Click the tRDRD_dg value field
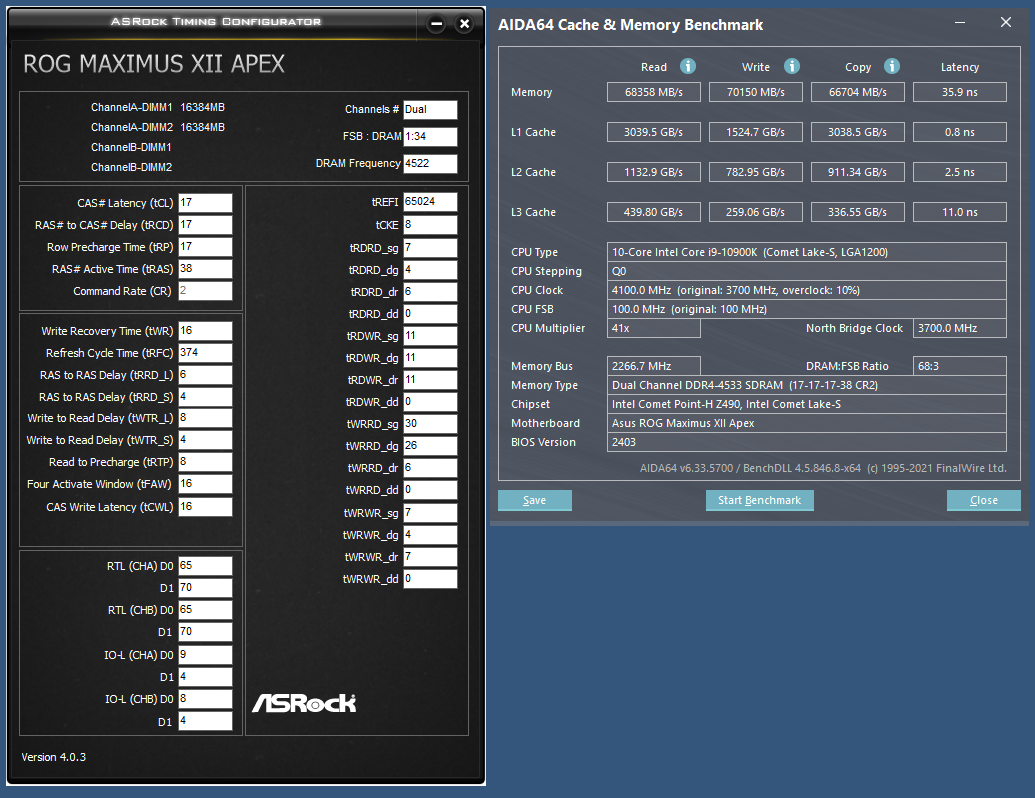This screenshot has width=1035, height=798. (430, 270)
